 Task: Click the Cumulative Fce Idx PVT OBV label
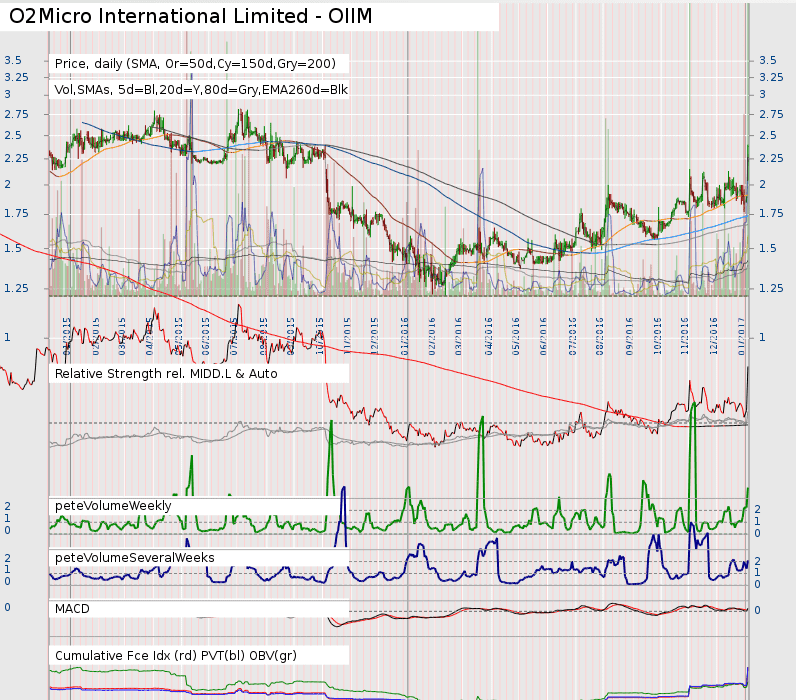[x=176, y=656]
